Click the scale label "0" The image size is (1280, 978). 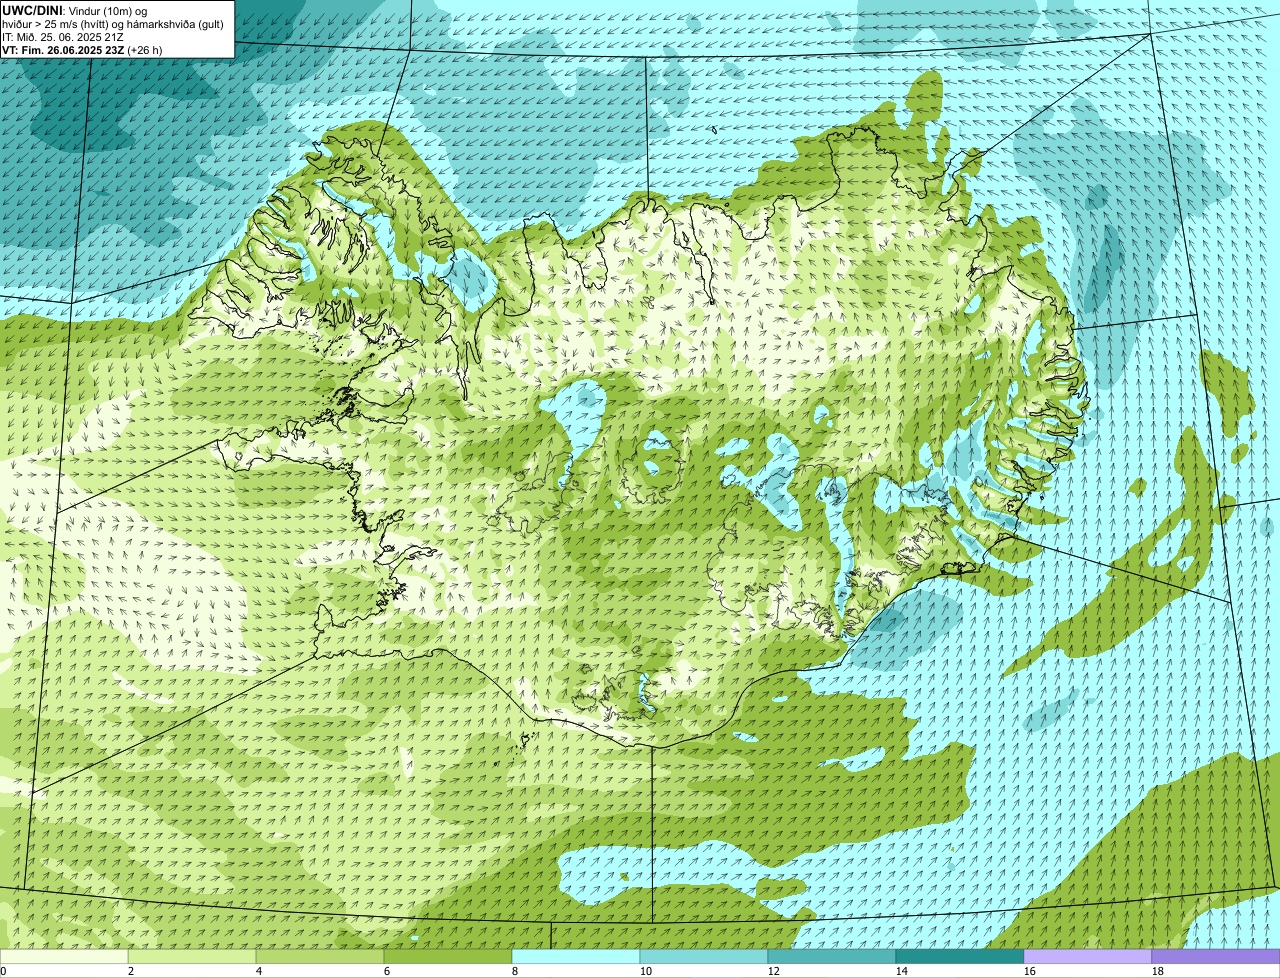tap(3, 971)
